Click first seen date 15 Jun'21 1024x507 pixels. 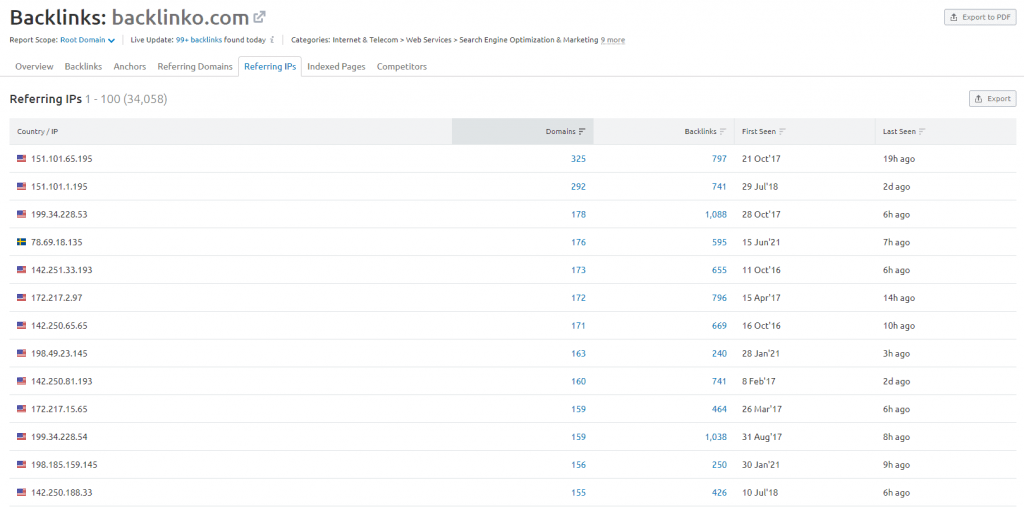(761, 242)
